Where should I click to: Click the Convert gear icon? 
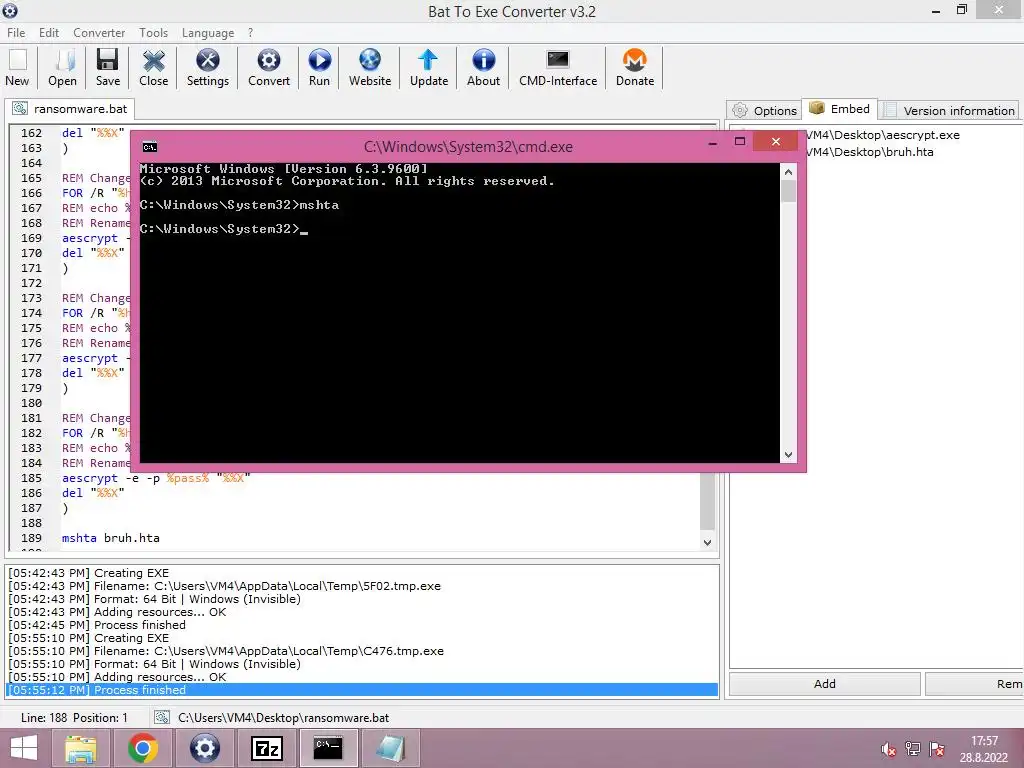tap(268, 68)
